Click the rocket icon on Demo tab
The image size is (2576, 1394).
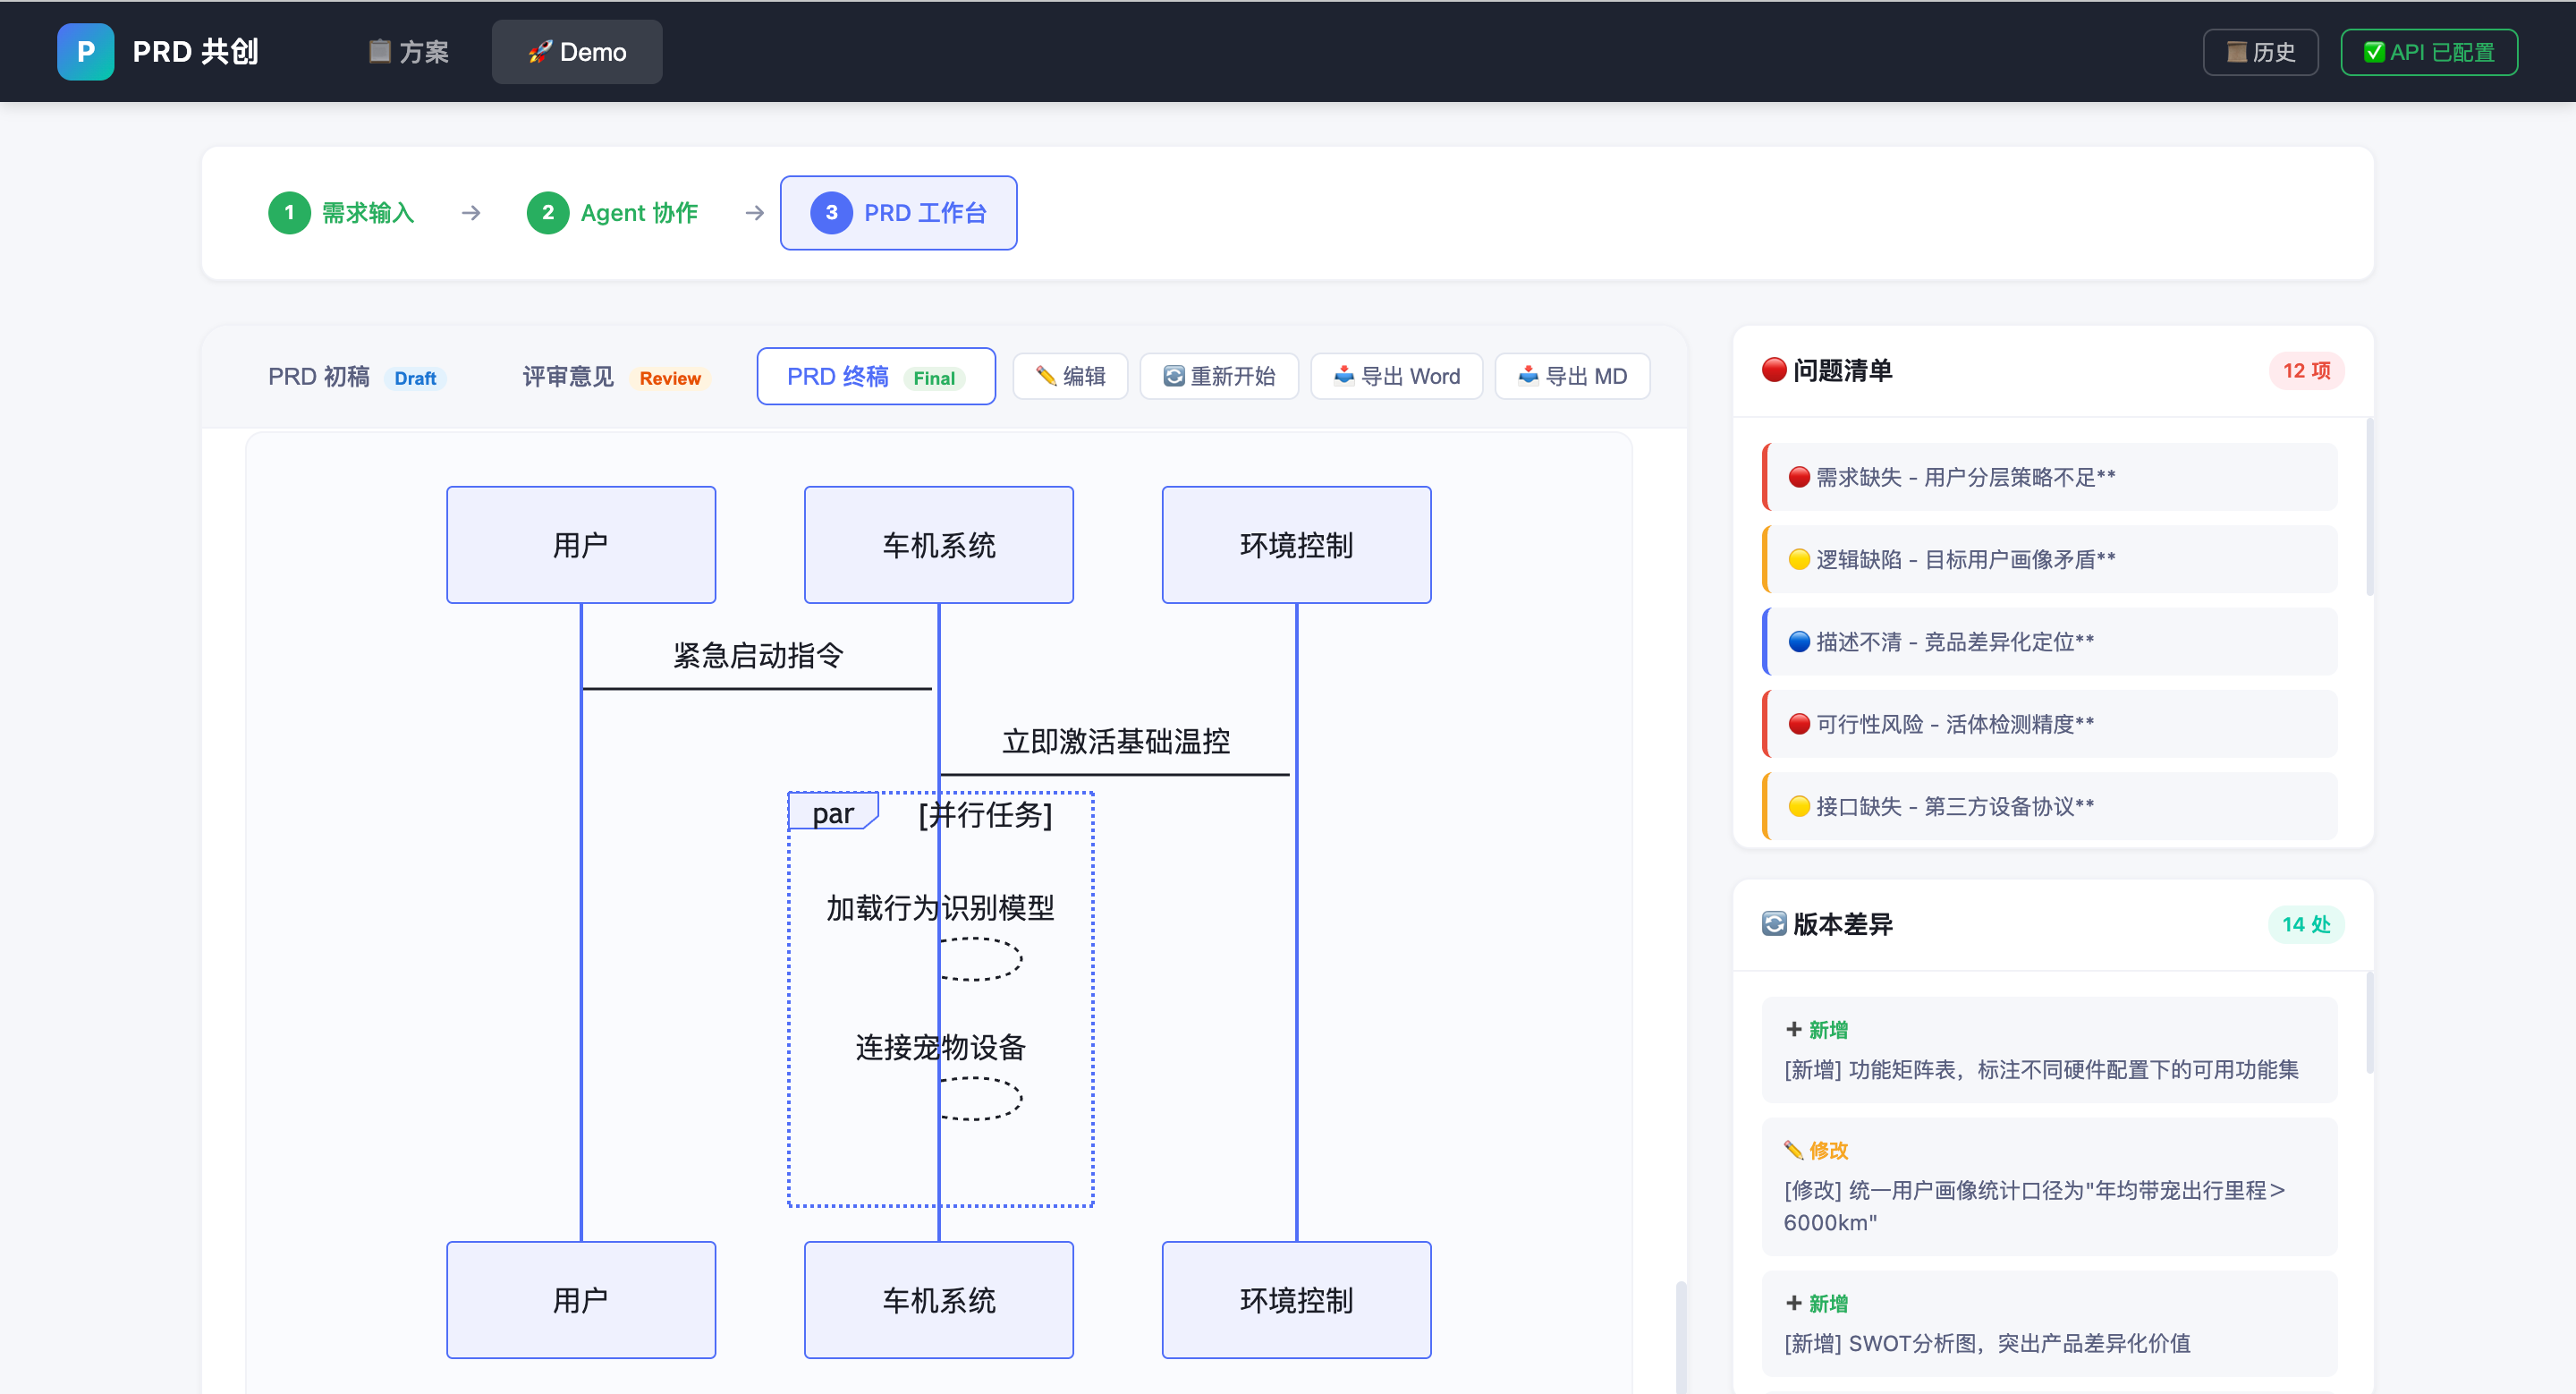tap(539, 52)
